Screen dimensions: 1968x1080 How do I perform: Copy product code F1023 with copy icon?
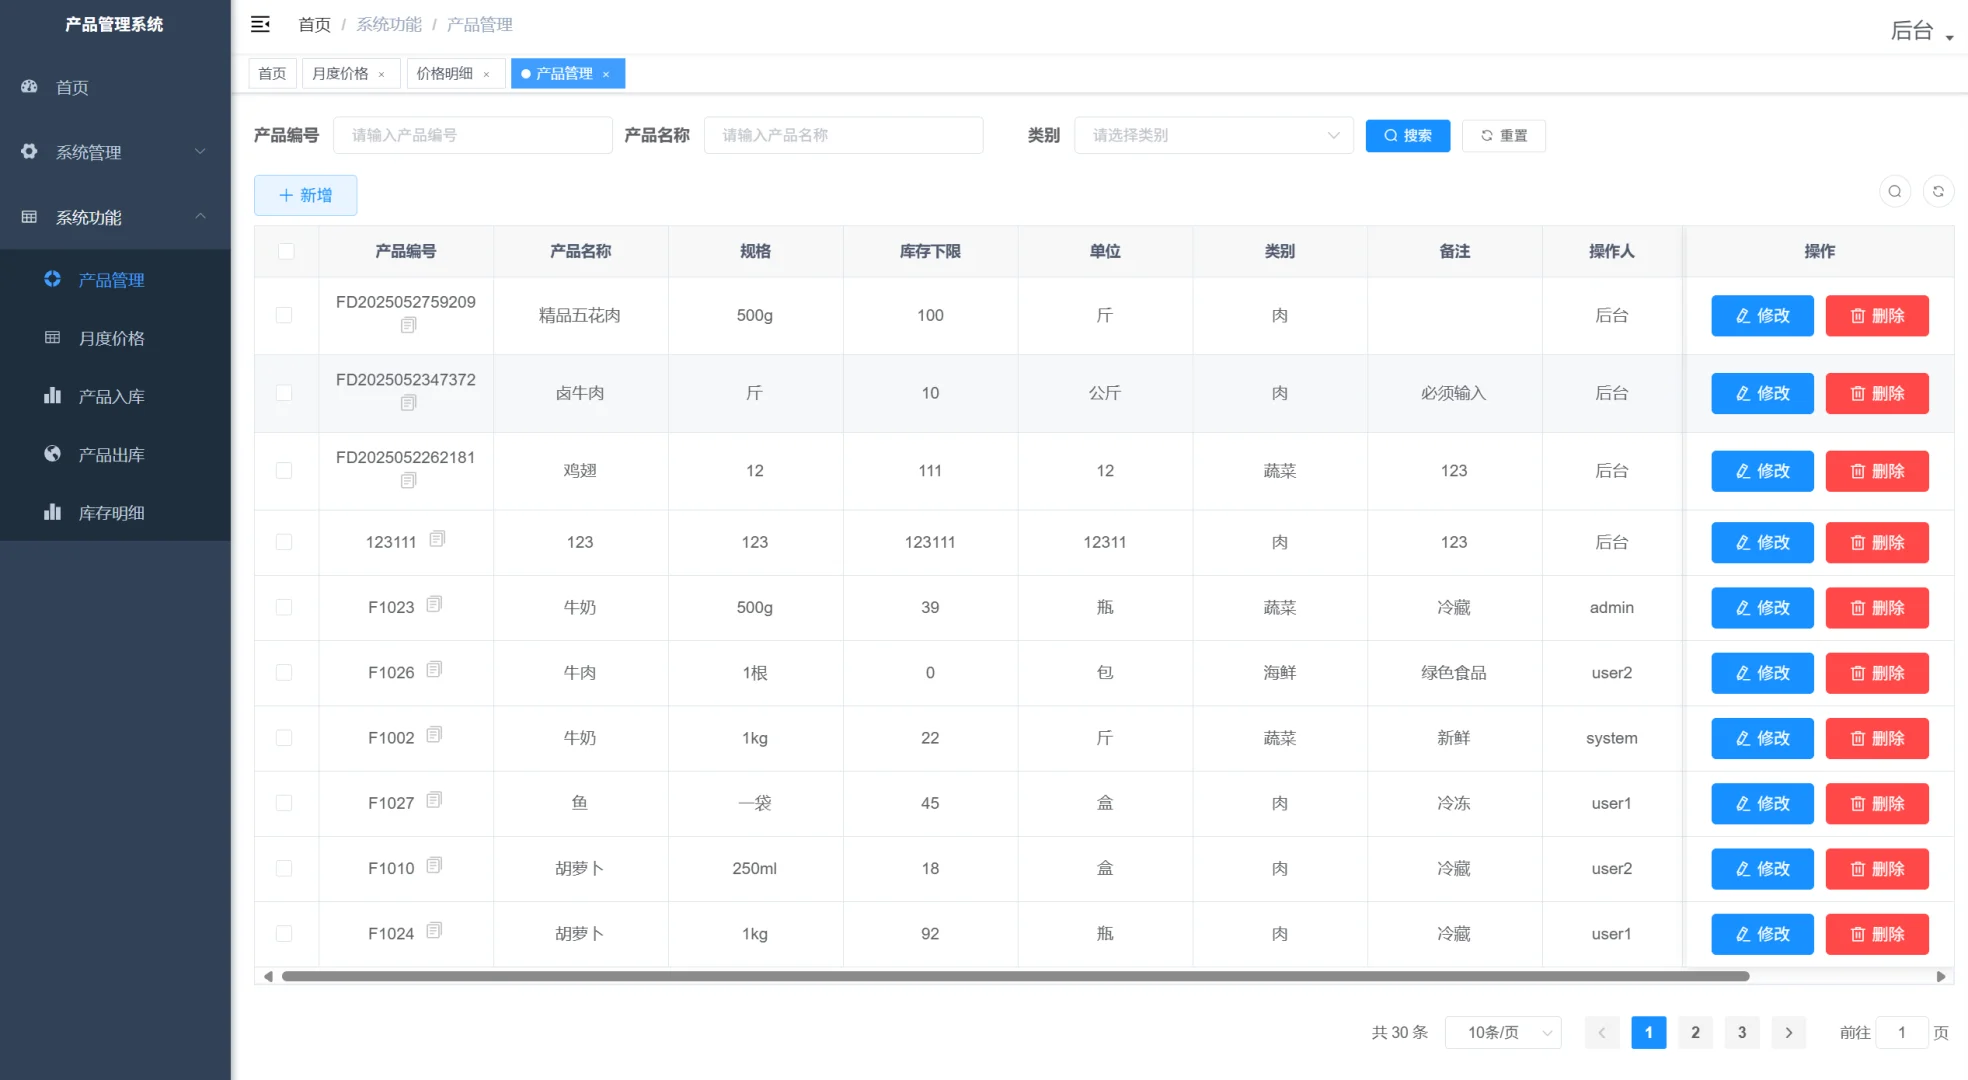pos(434,604)
